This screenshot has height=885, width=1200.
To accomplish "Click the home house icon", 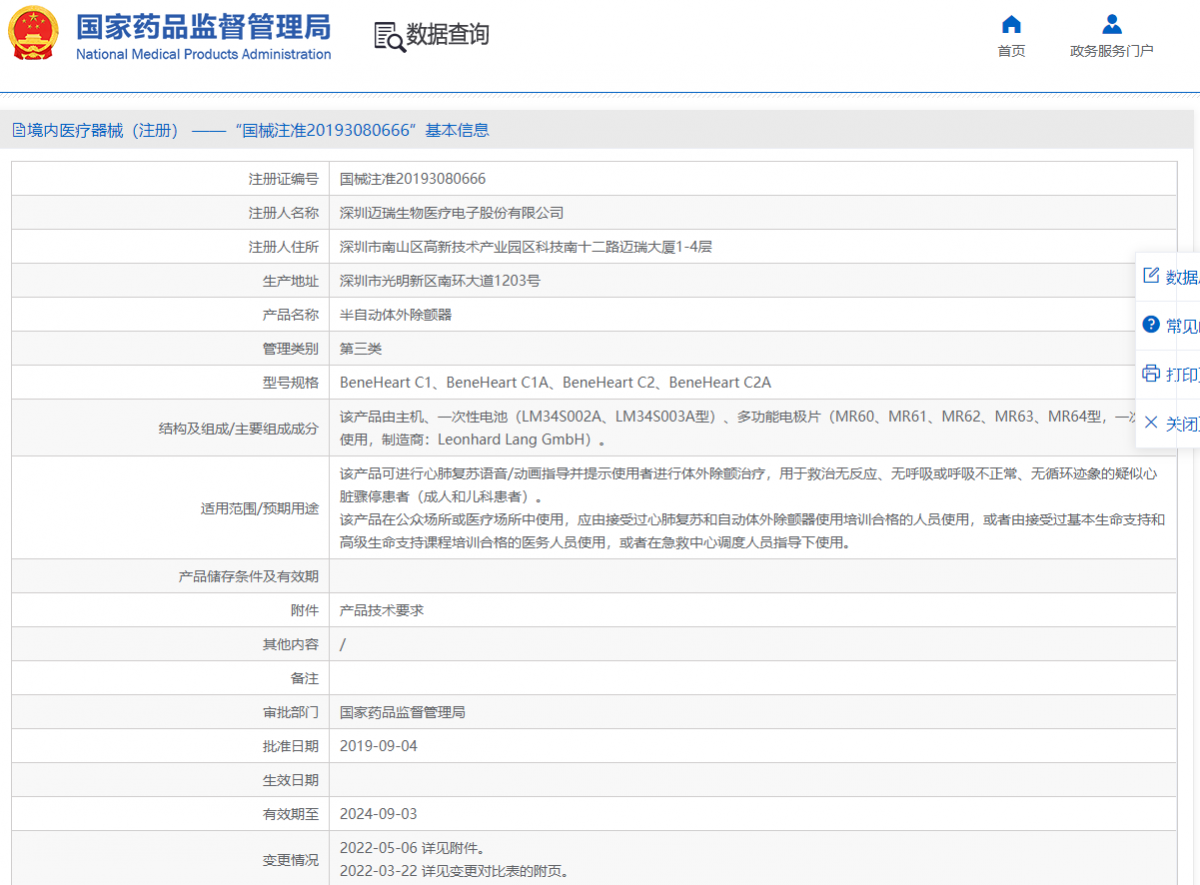I will [x=1011, y=25].
